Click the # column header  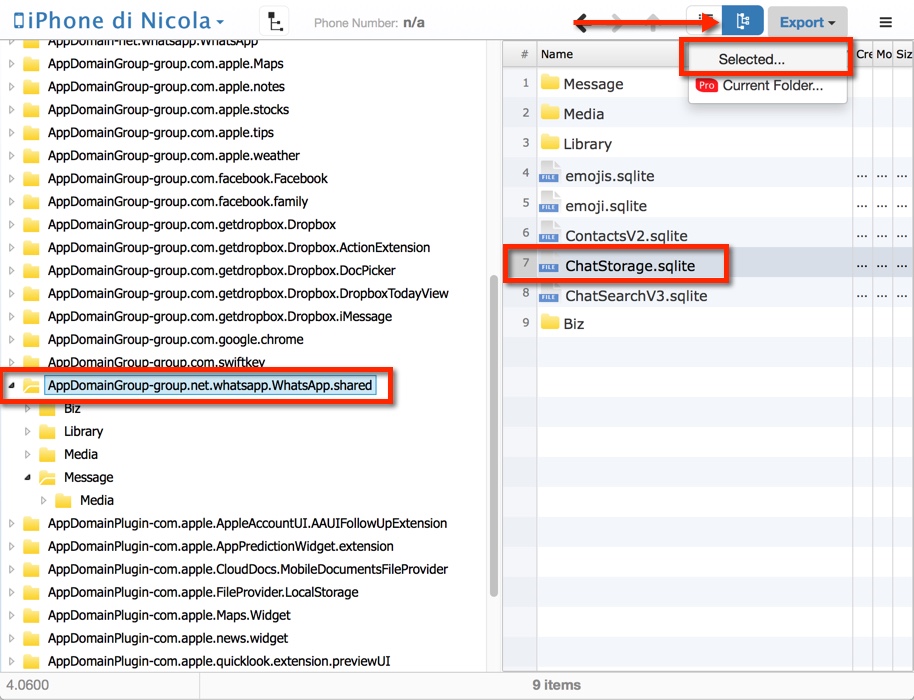tap(524, 54)
